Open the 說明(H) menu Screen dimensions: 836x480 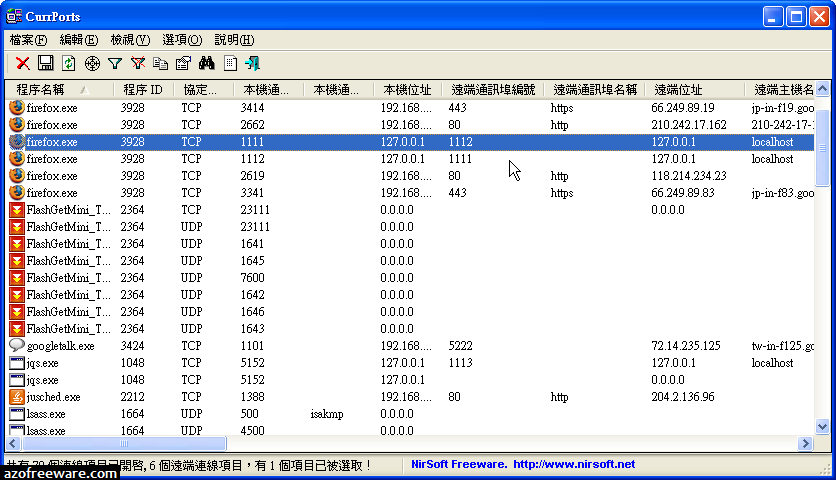pos(234,40)
